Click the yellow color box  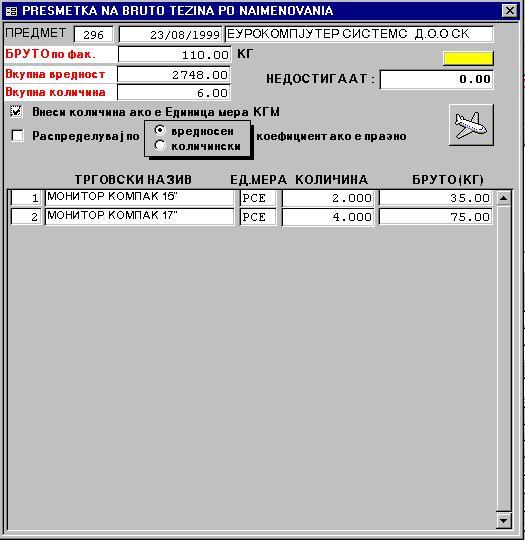[468, 58]
